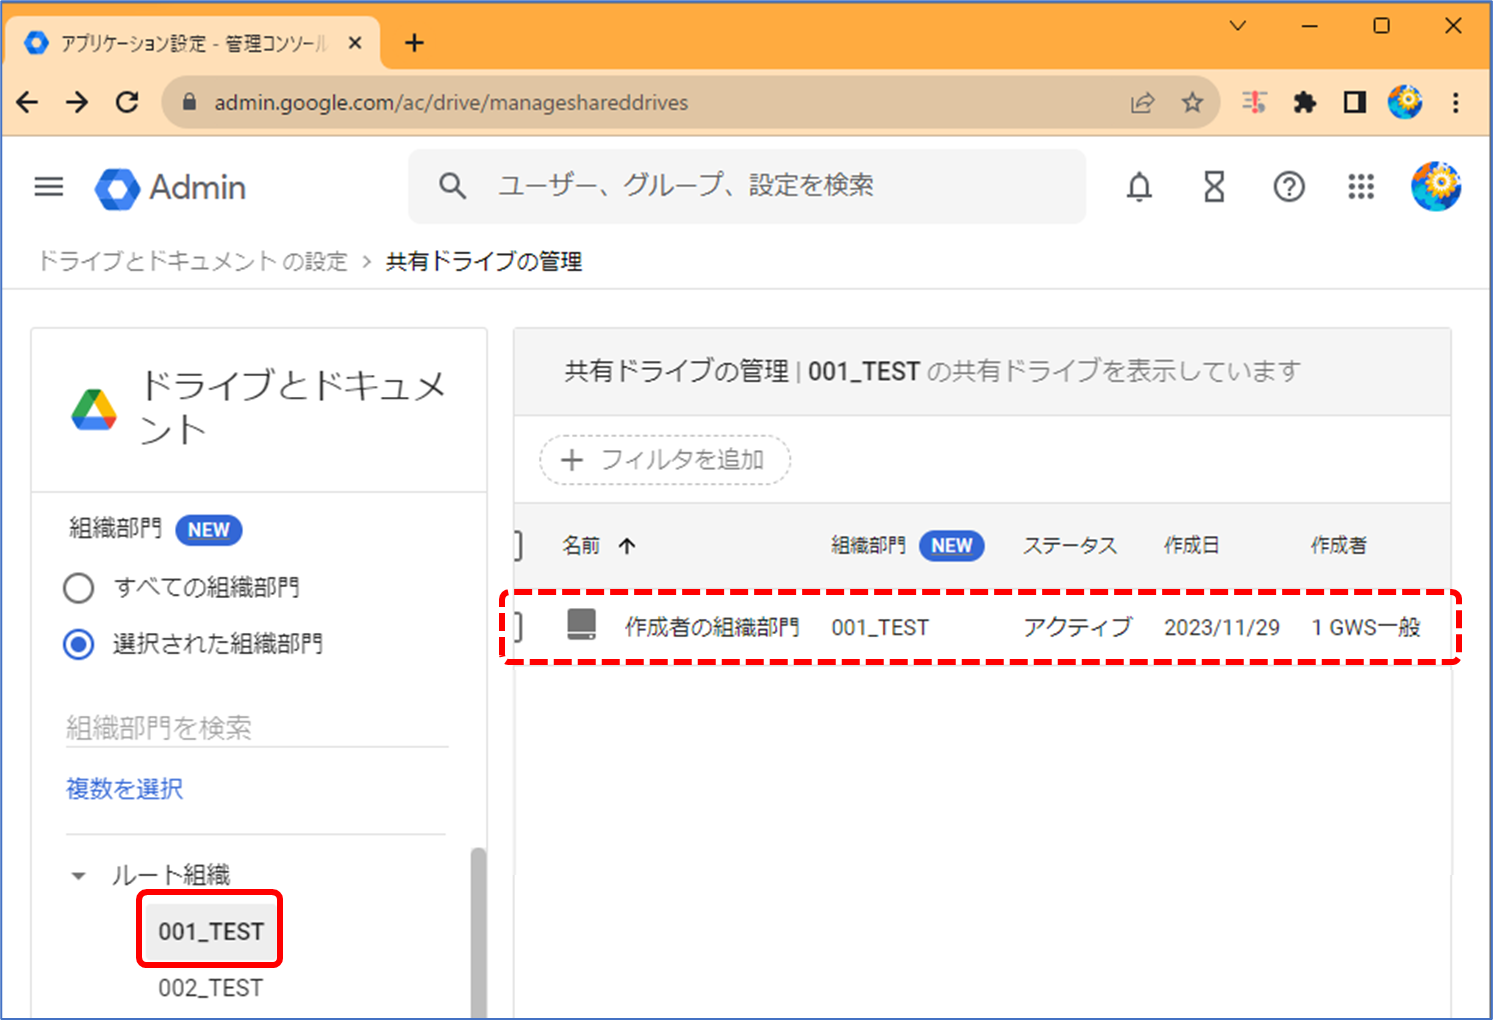Image resolution: width=1493 pixels, height=1020 pixels.
Task: Click the sidebar vertical scrollbar
Action: click(478, 933)
